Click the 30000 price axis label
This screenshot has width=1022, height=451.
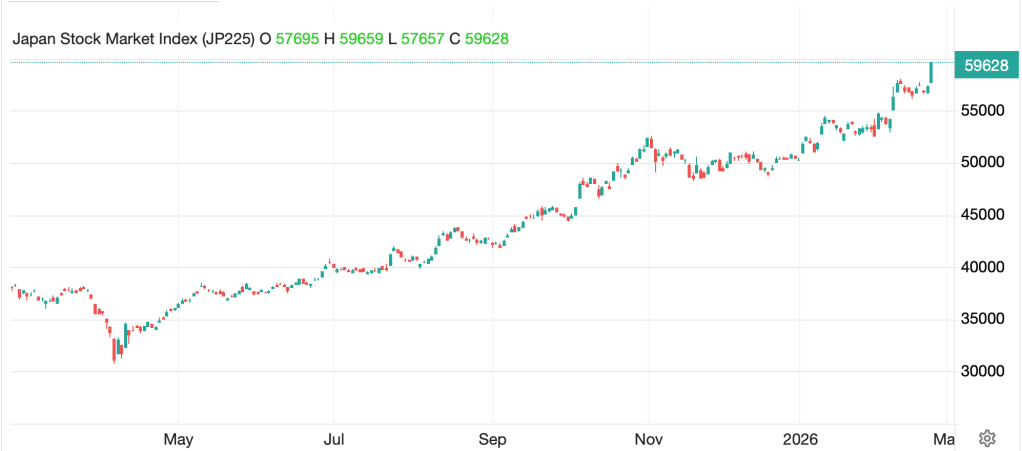[982, 371]
